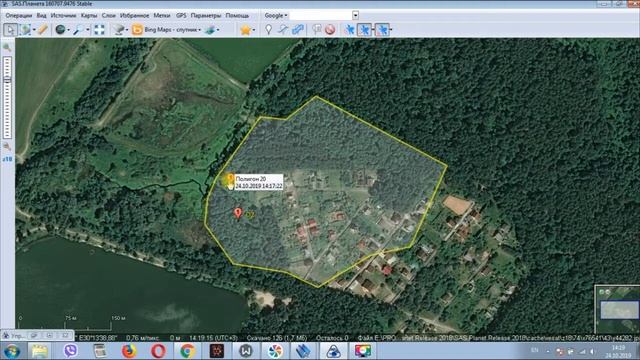
Task: Click the vertical zoom level slider
Action: [x=7, y=97]
